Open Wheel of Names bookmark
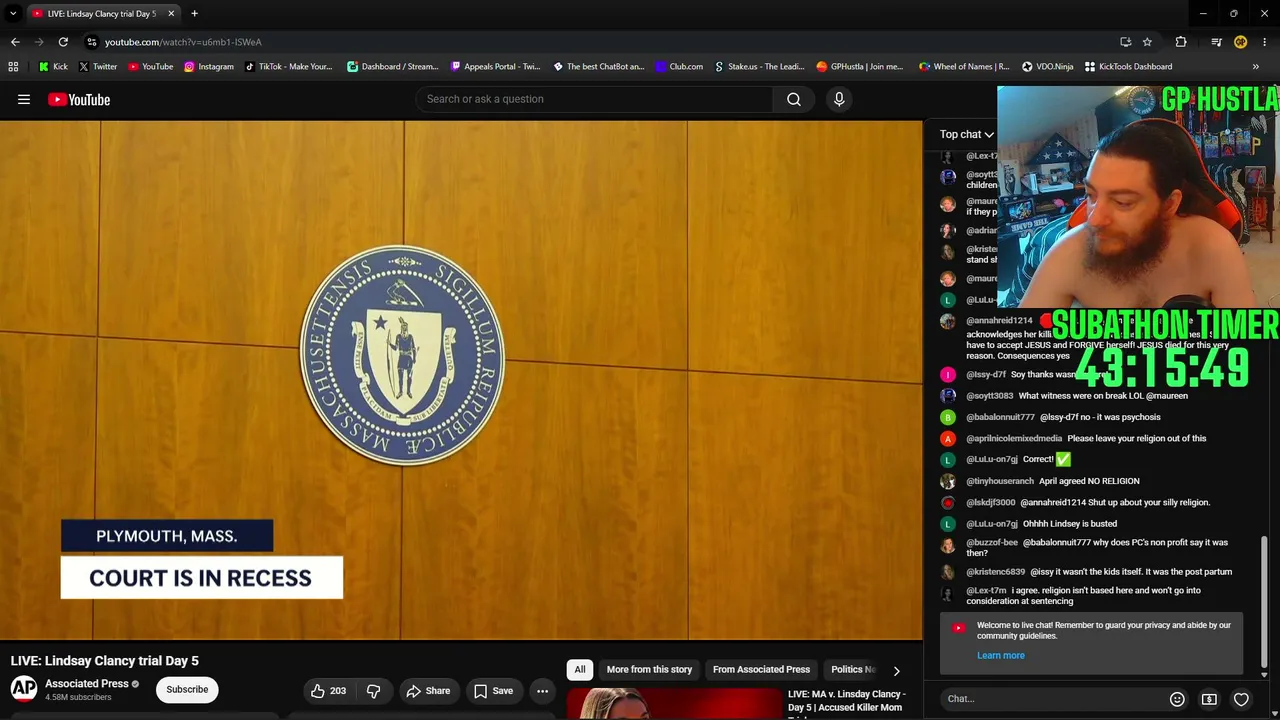 [964, 67]
